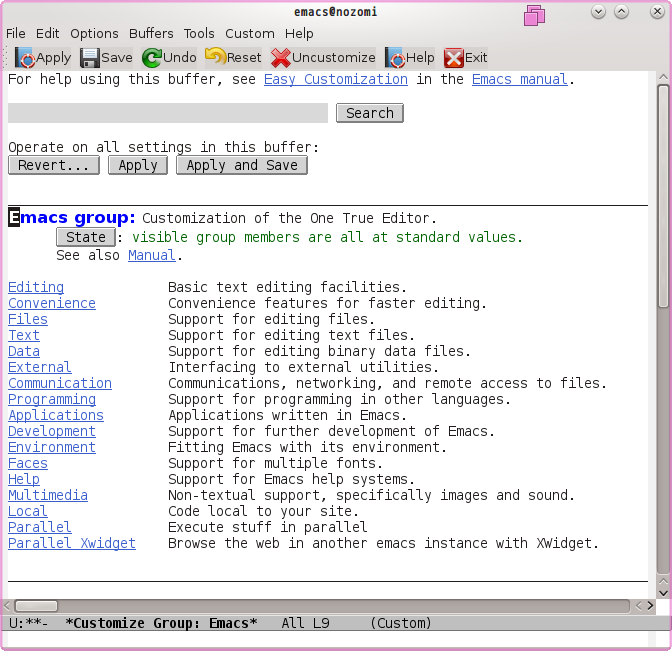Open the Development group link

(52, 431)
